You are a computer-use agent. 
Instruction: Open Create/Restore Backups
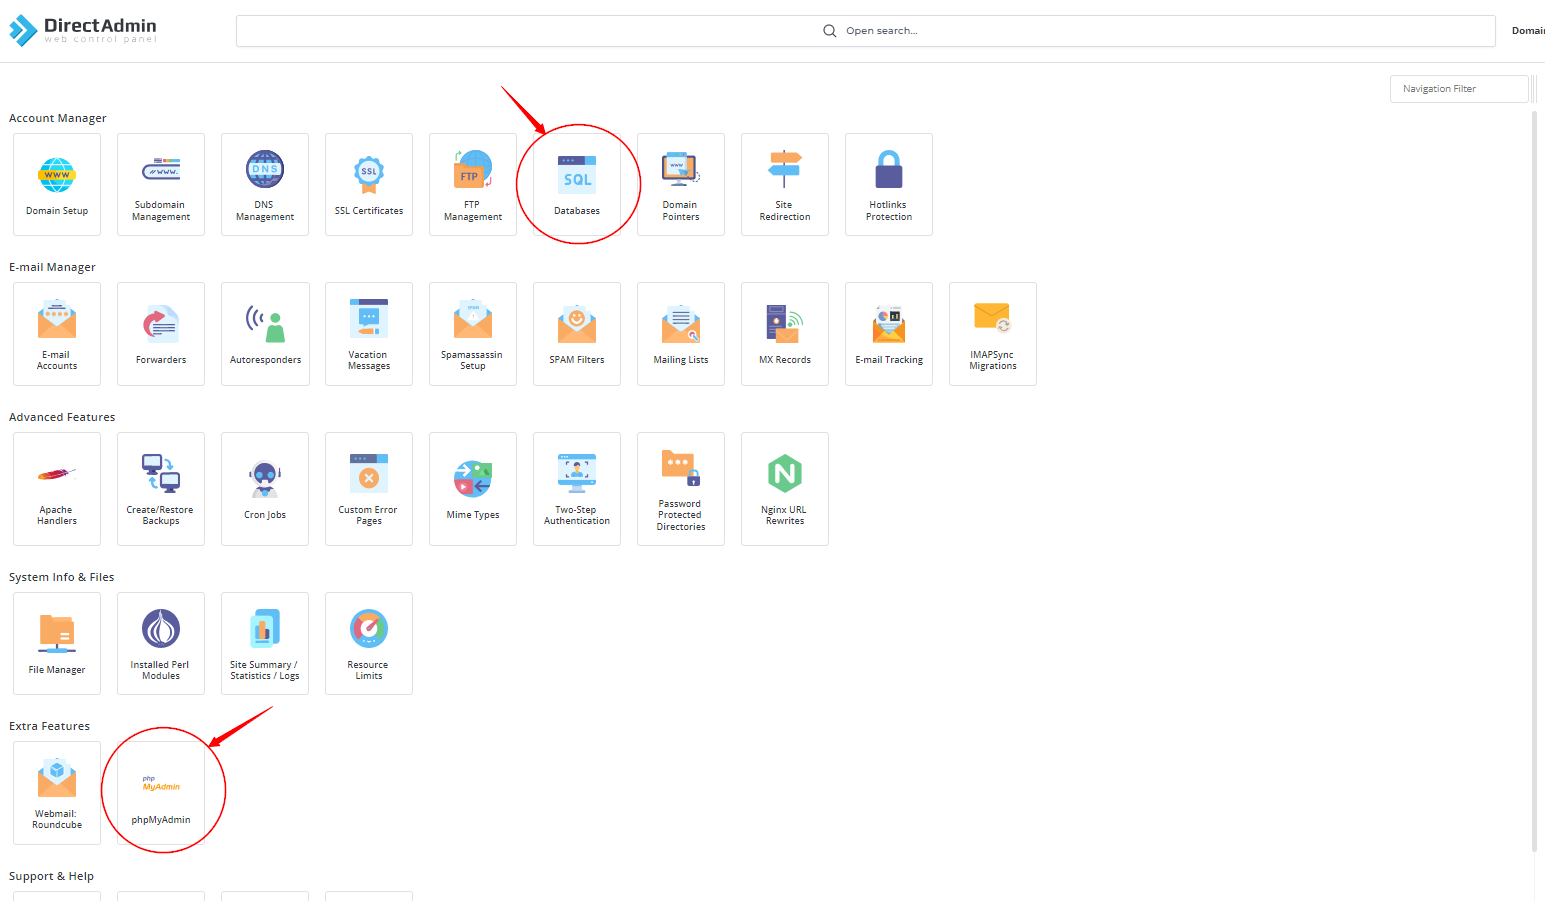click(x=161, y=489)
